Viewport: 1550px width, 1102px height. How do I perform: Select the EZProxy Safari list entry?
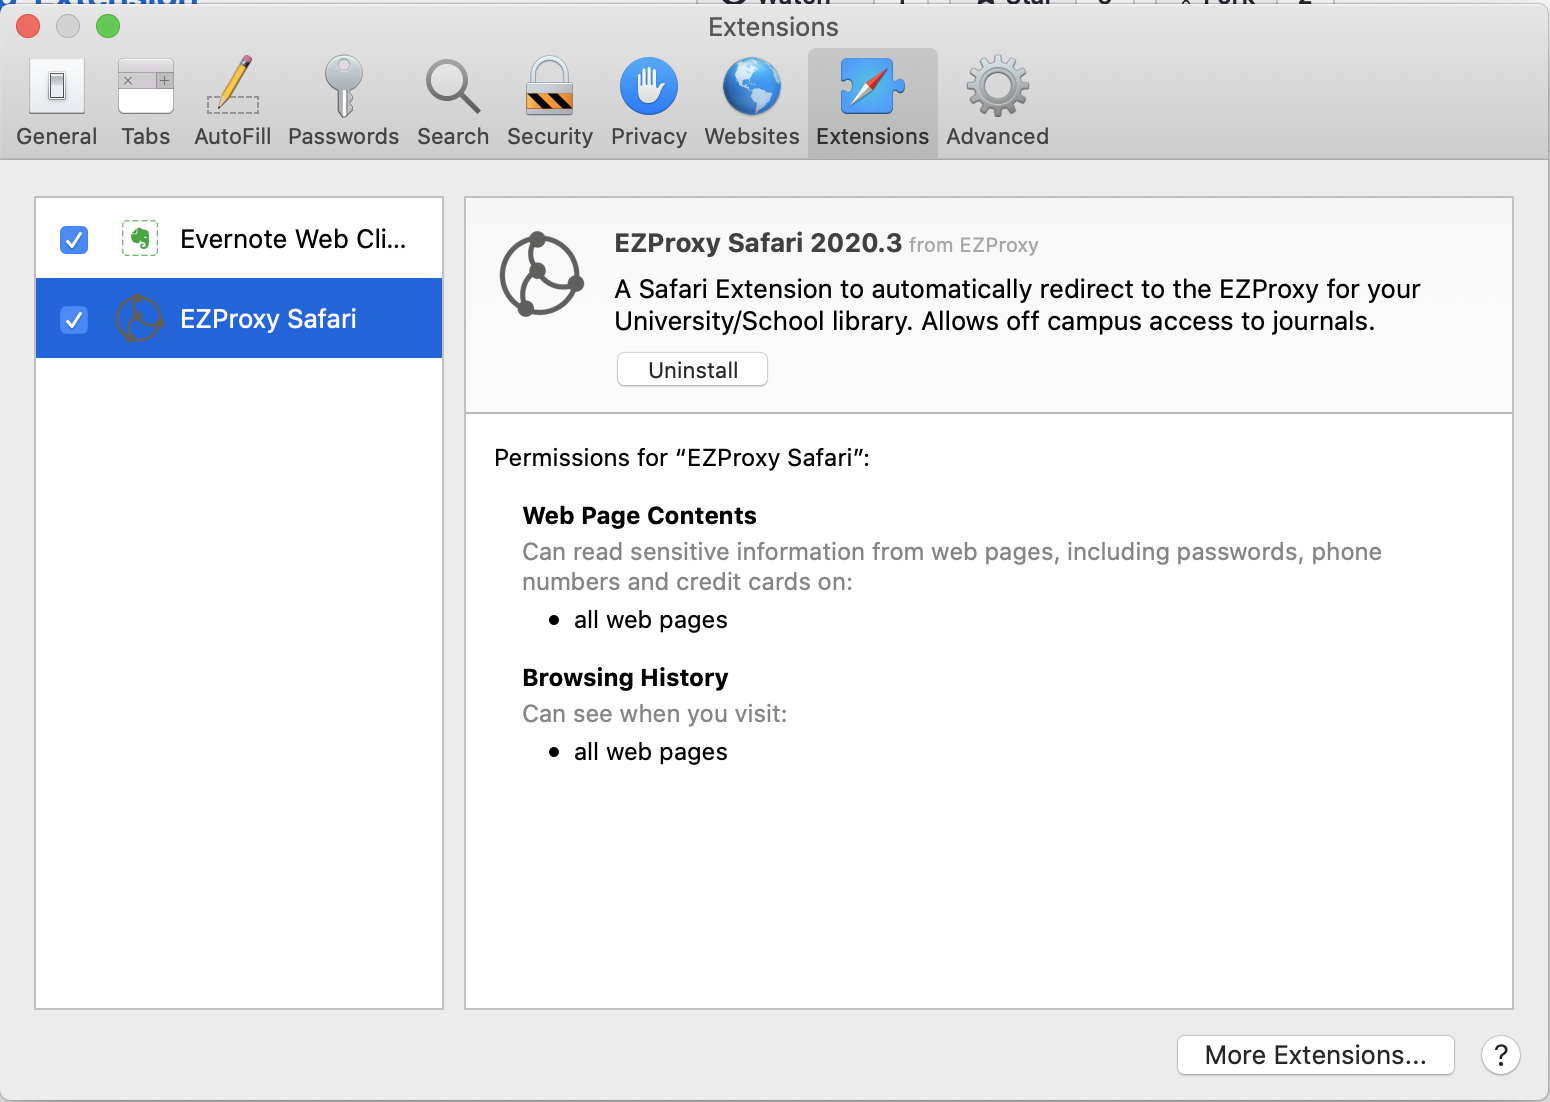tap(268, 318)
